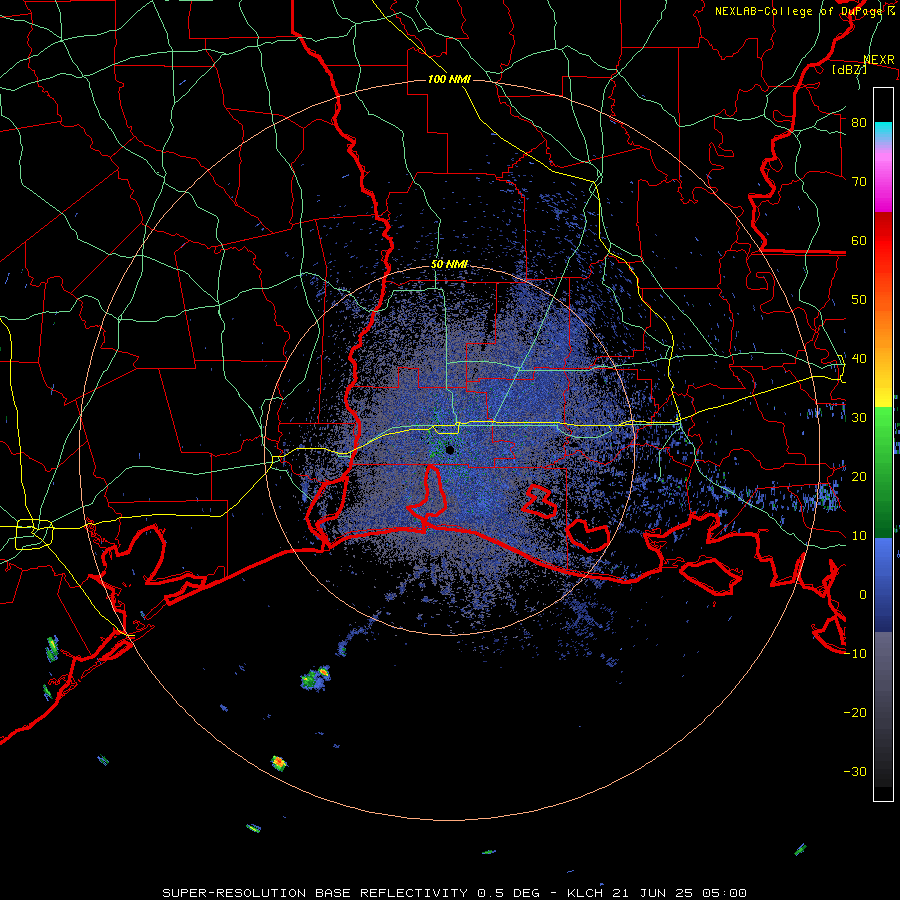Click the -10 value on the dBZ scale

tap(855, 654)
